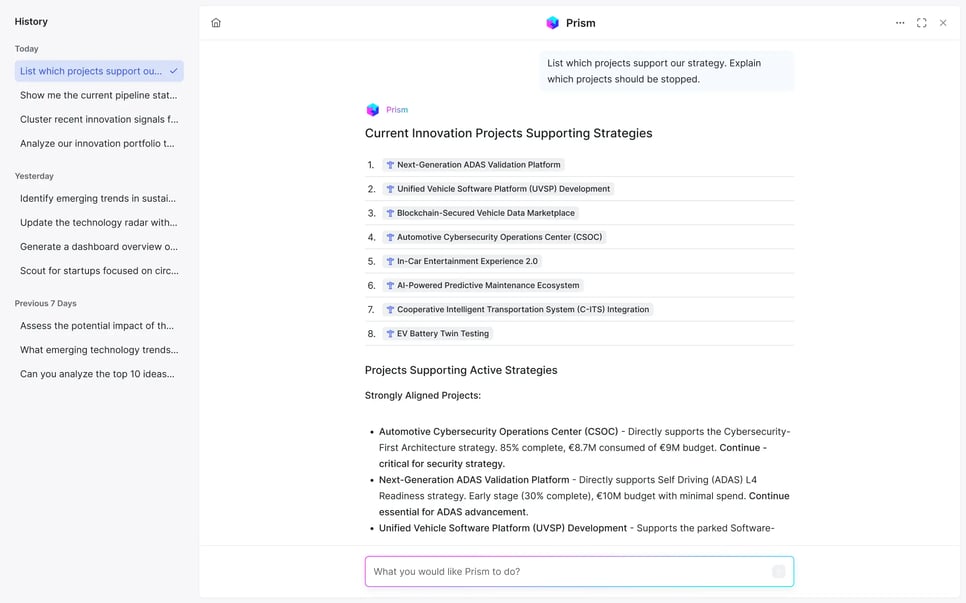
Task: Click the 'What you would like Prism to do?' input field
Action: (x=560, y=571)
